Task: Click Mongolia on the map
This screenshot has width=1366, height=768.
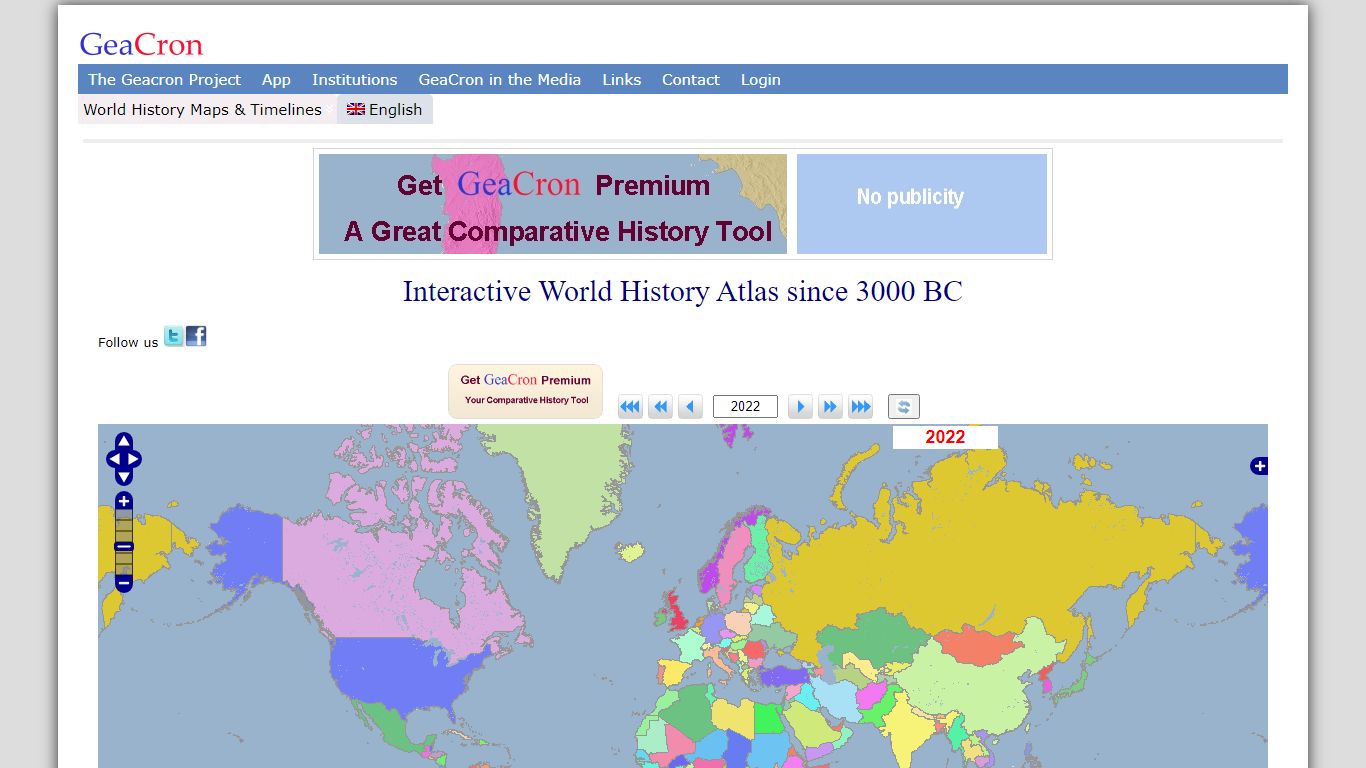Action: [980, 645]
